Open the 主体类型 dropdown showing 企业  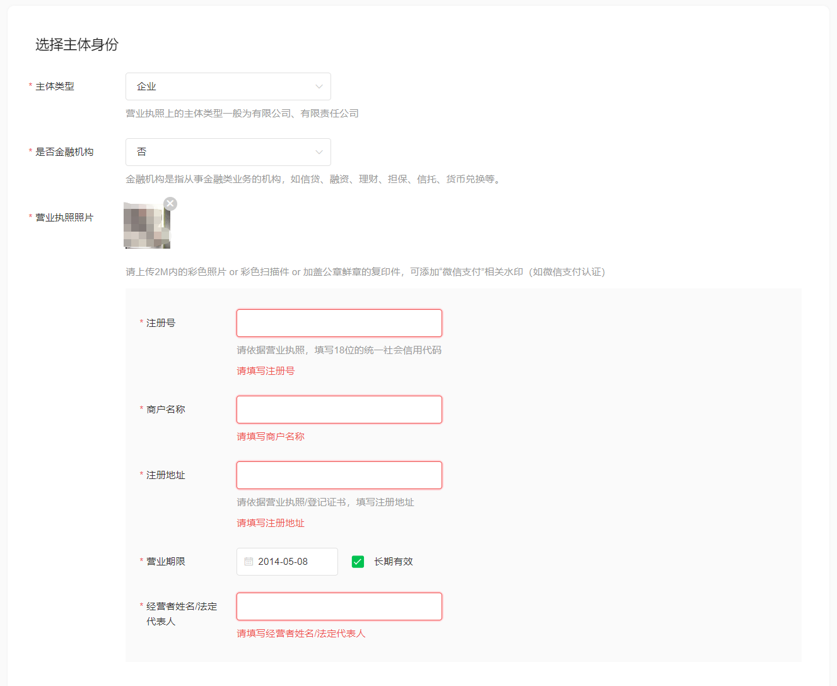tap(228, 86)
